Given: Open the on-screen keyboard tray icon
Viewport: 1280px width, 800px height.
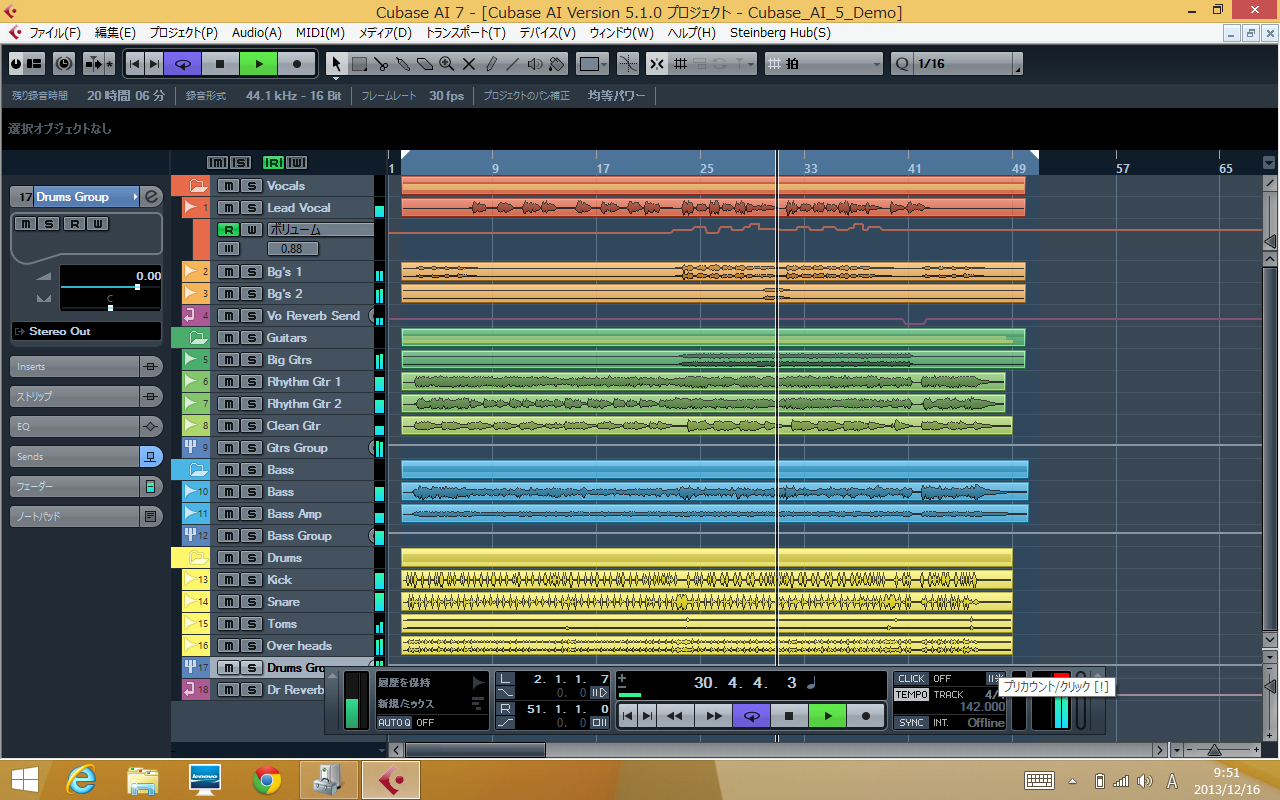Looking at the screenshot, I should click(x=1039, y=780).
